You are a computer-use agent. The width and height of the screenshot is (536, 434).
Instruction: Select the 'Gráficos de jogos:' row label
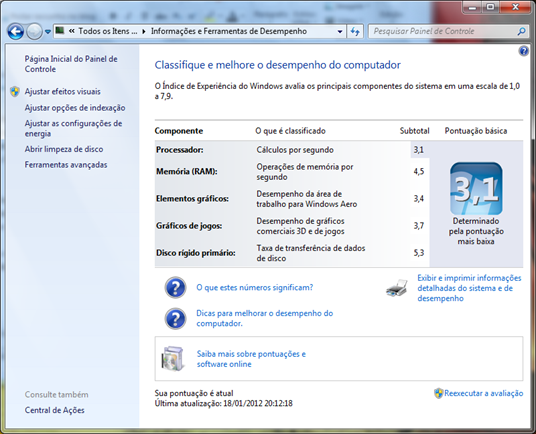tap(189, 226)
